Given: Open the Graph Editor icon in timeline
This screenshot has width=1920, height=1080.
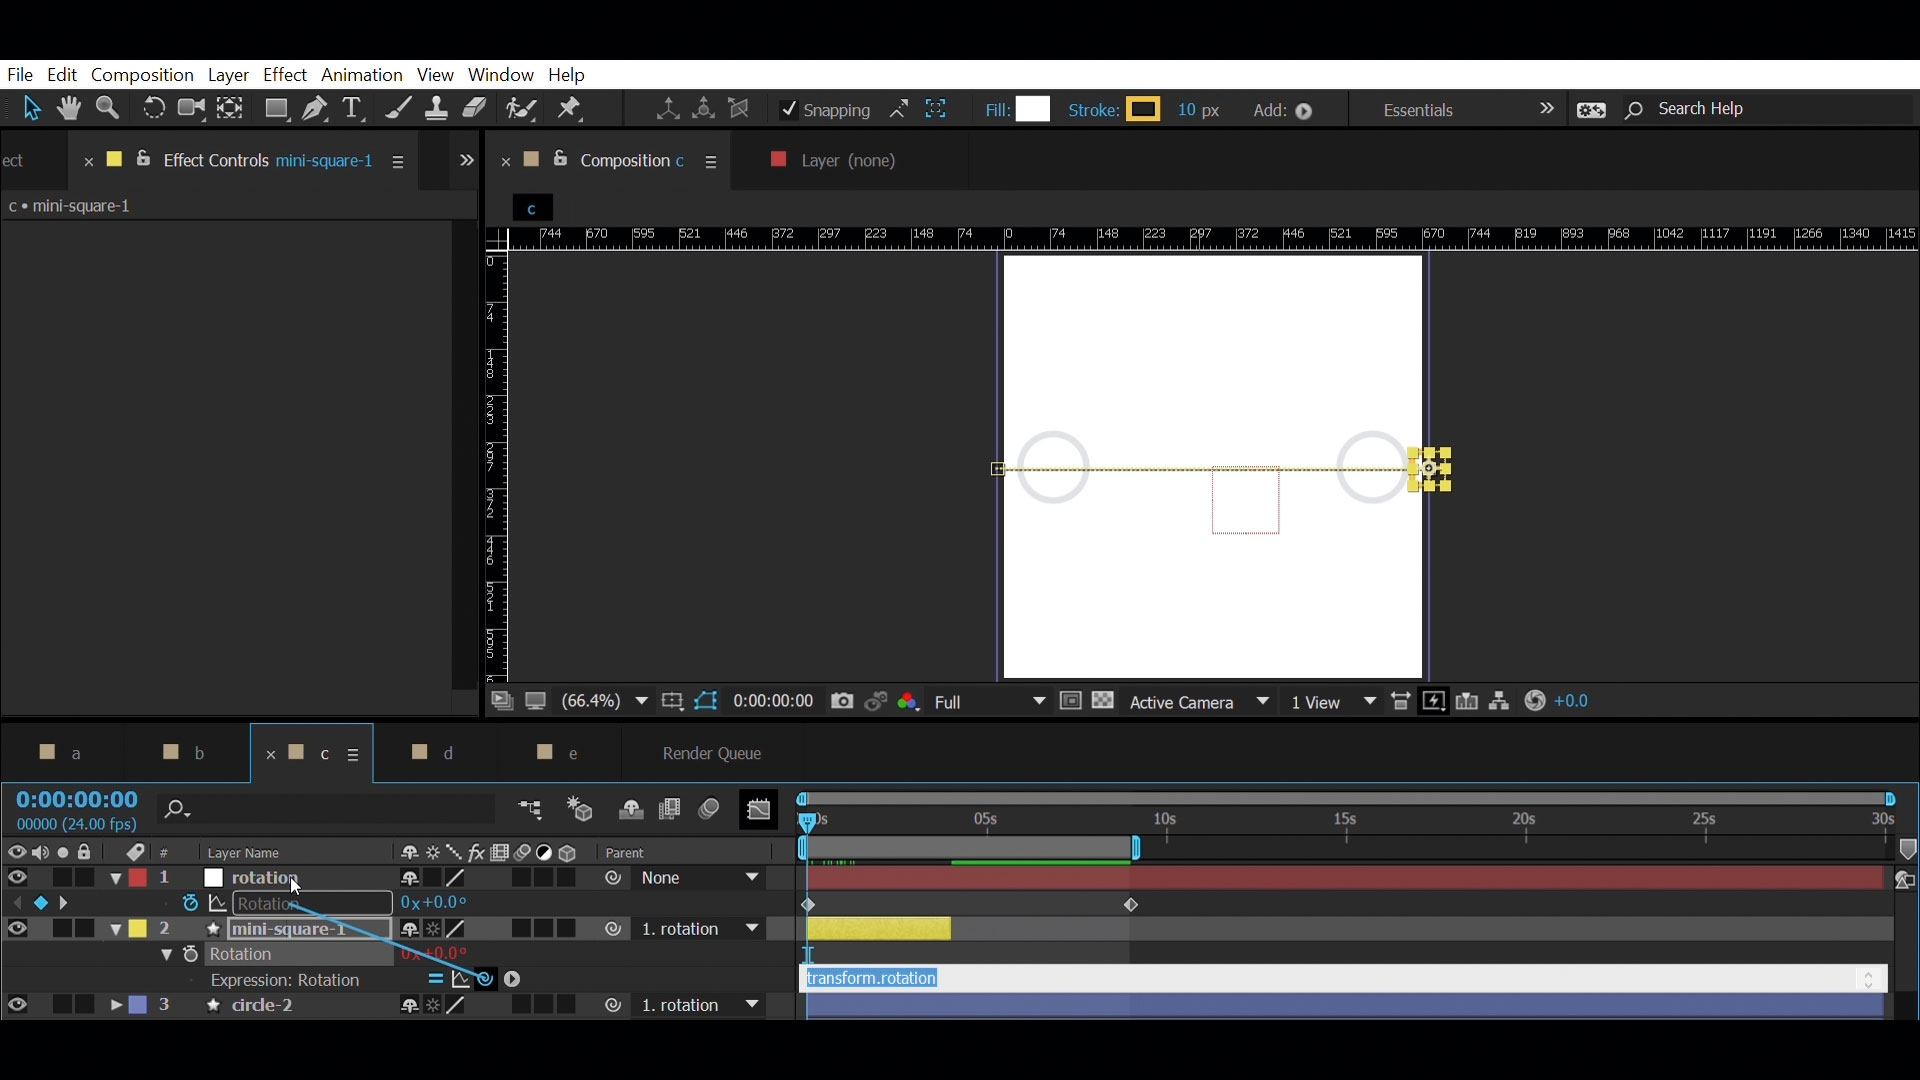Looking at the screenshot, I should click(760, 810).
